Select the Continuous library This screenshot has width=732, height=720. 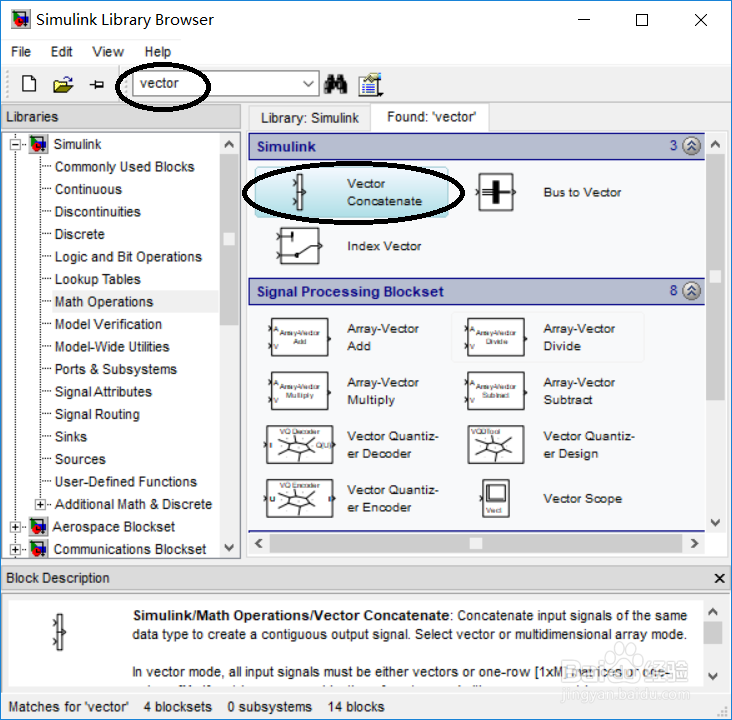tap(88, 189)
